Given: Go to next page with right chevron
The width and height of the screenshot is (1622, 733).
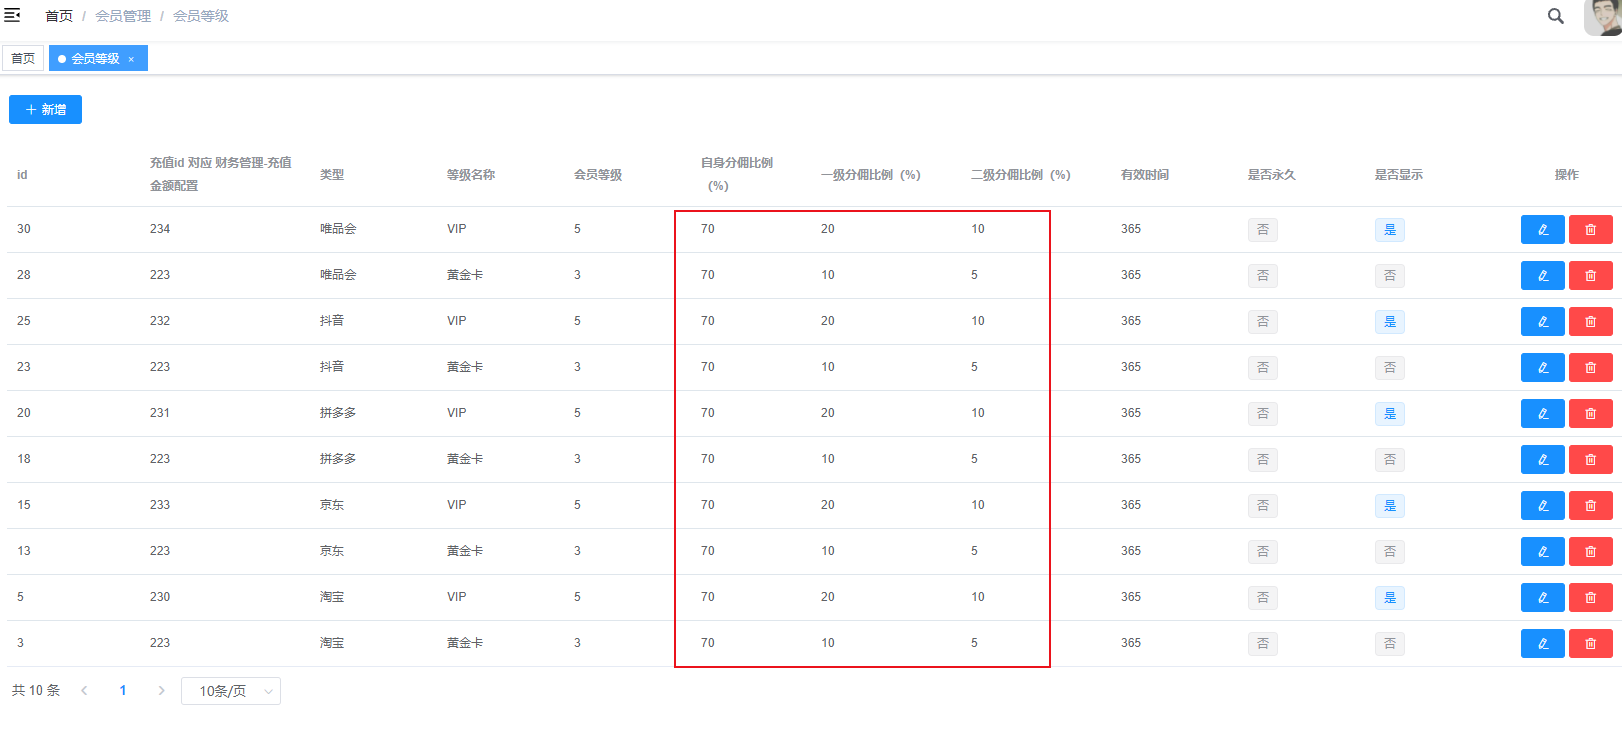Looking at the screenshot, I should coord(161,691).
